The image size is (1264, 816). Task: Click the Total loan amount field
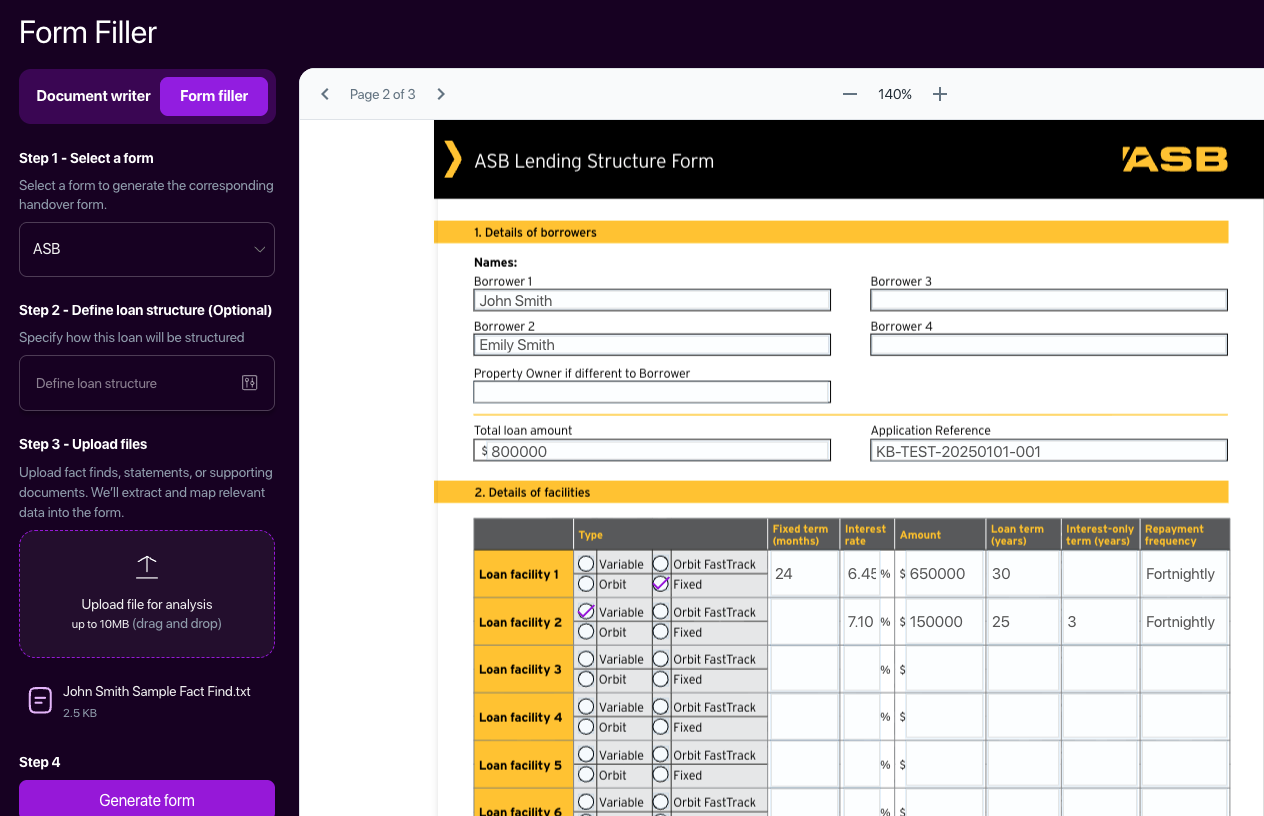(x=657, y=451)
